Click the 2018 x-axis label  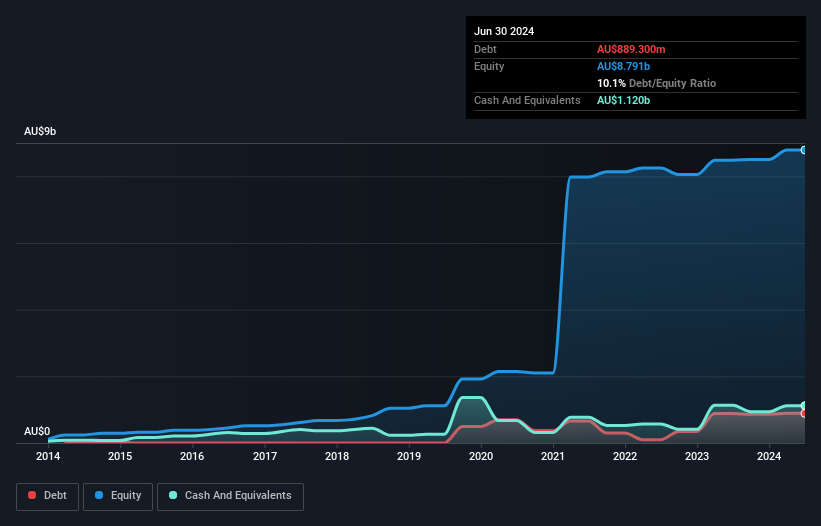[x=337, y=456]
